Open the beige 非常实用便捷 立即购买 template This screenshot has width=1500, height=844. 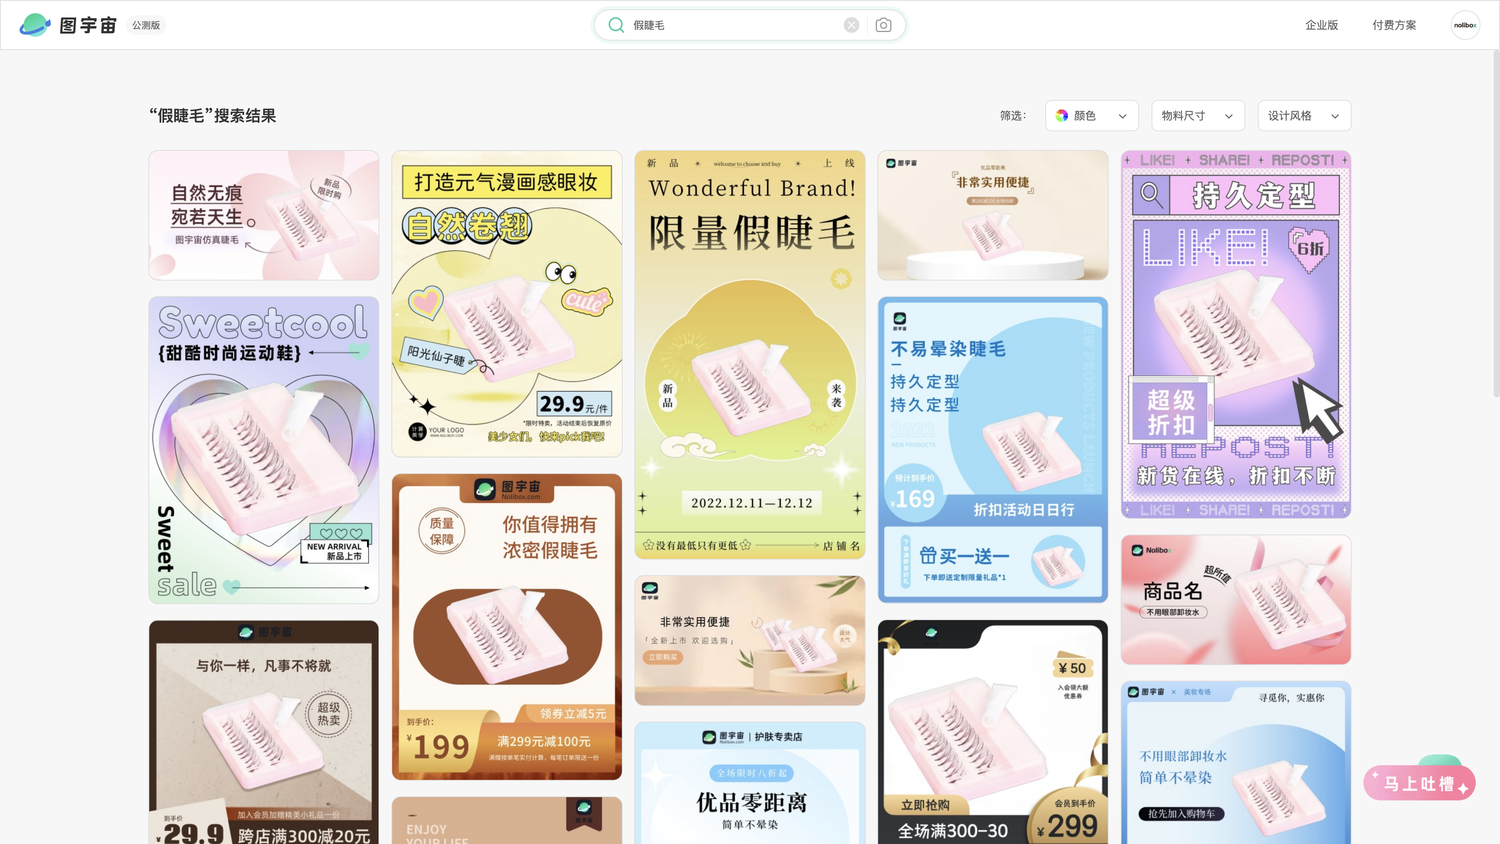pyautogui.click(x=750, y=640)
